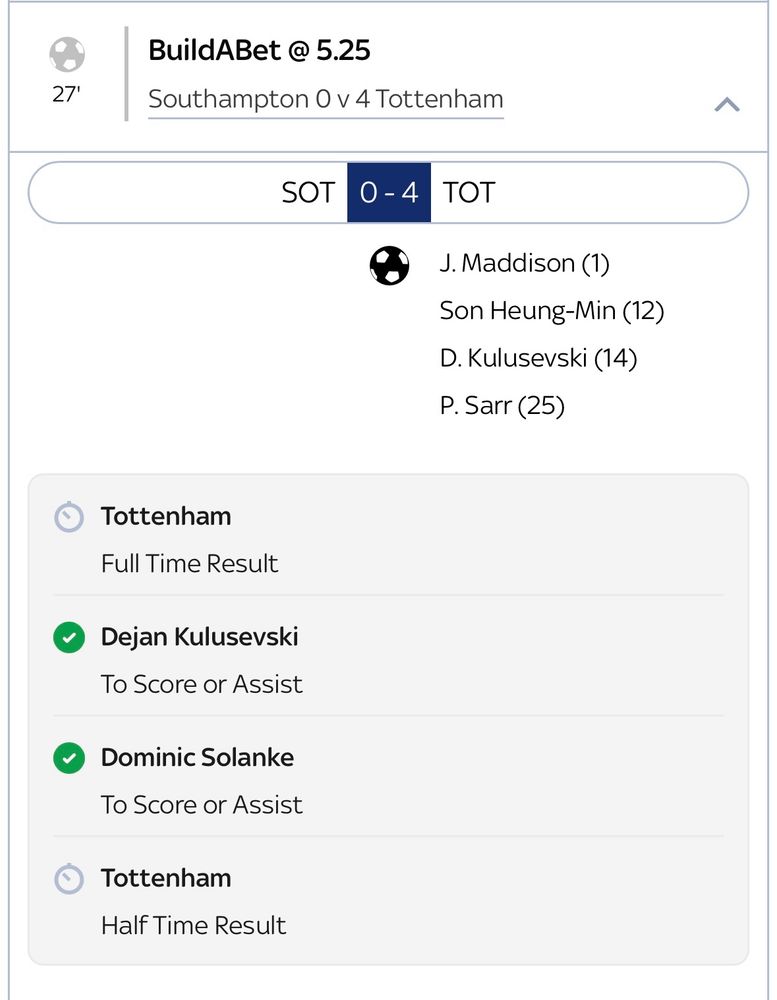777x1000 pixels.
Task: Click scorer J. Maddison (1)
Action: click(524, 263)
